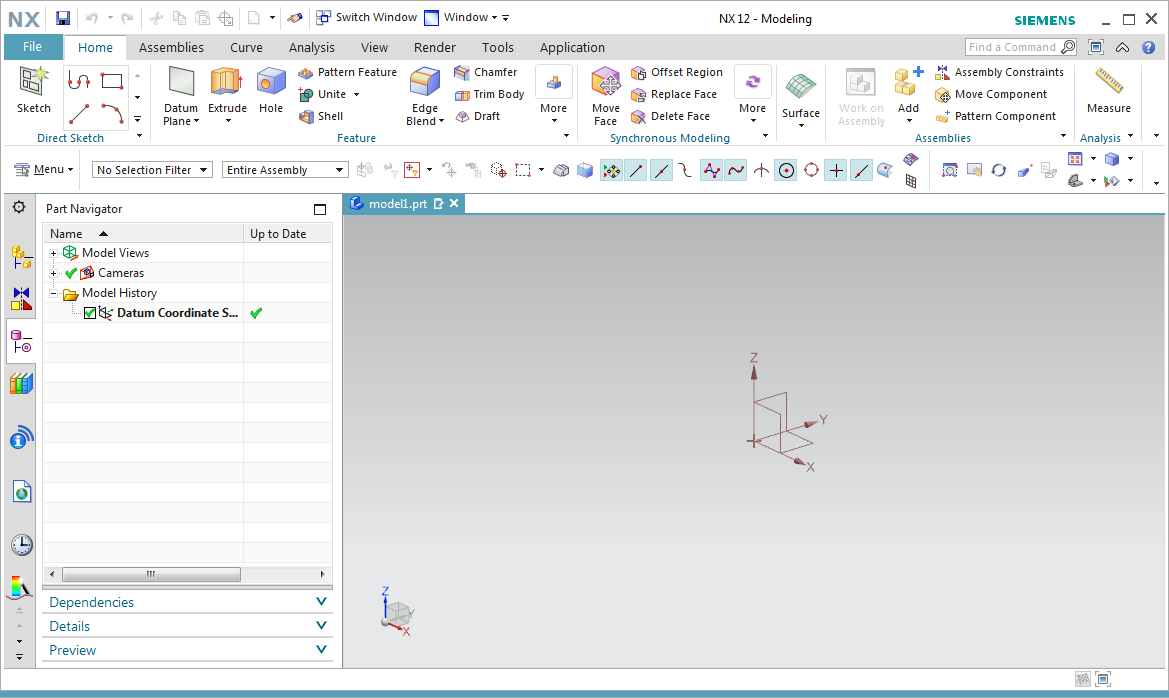This screenshot has height=698, width=1169.
Task: Save the part with the disk icon
Action: click(63, 18)
